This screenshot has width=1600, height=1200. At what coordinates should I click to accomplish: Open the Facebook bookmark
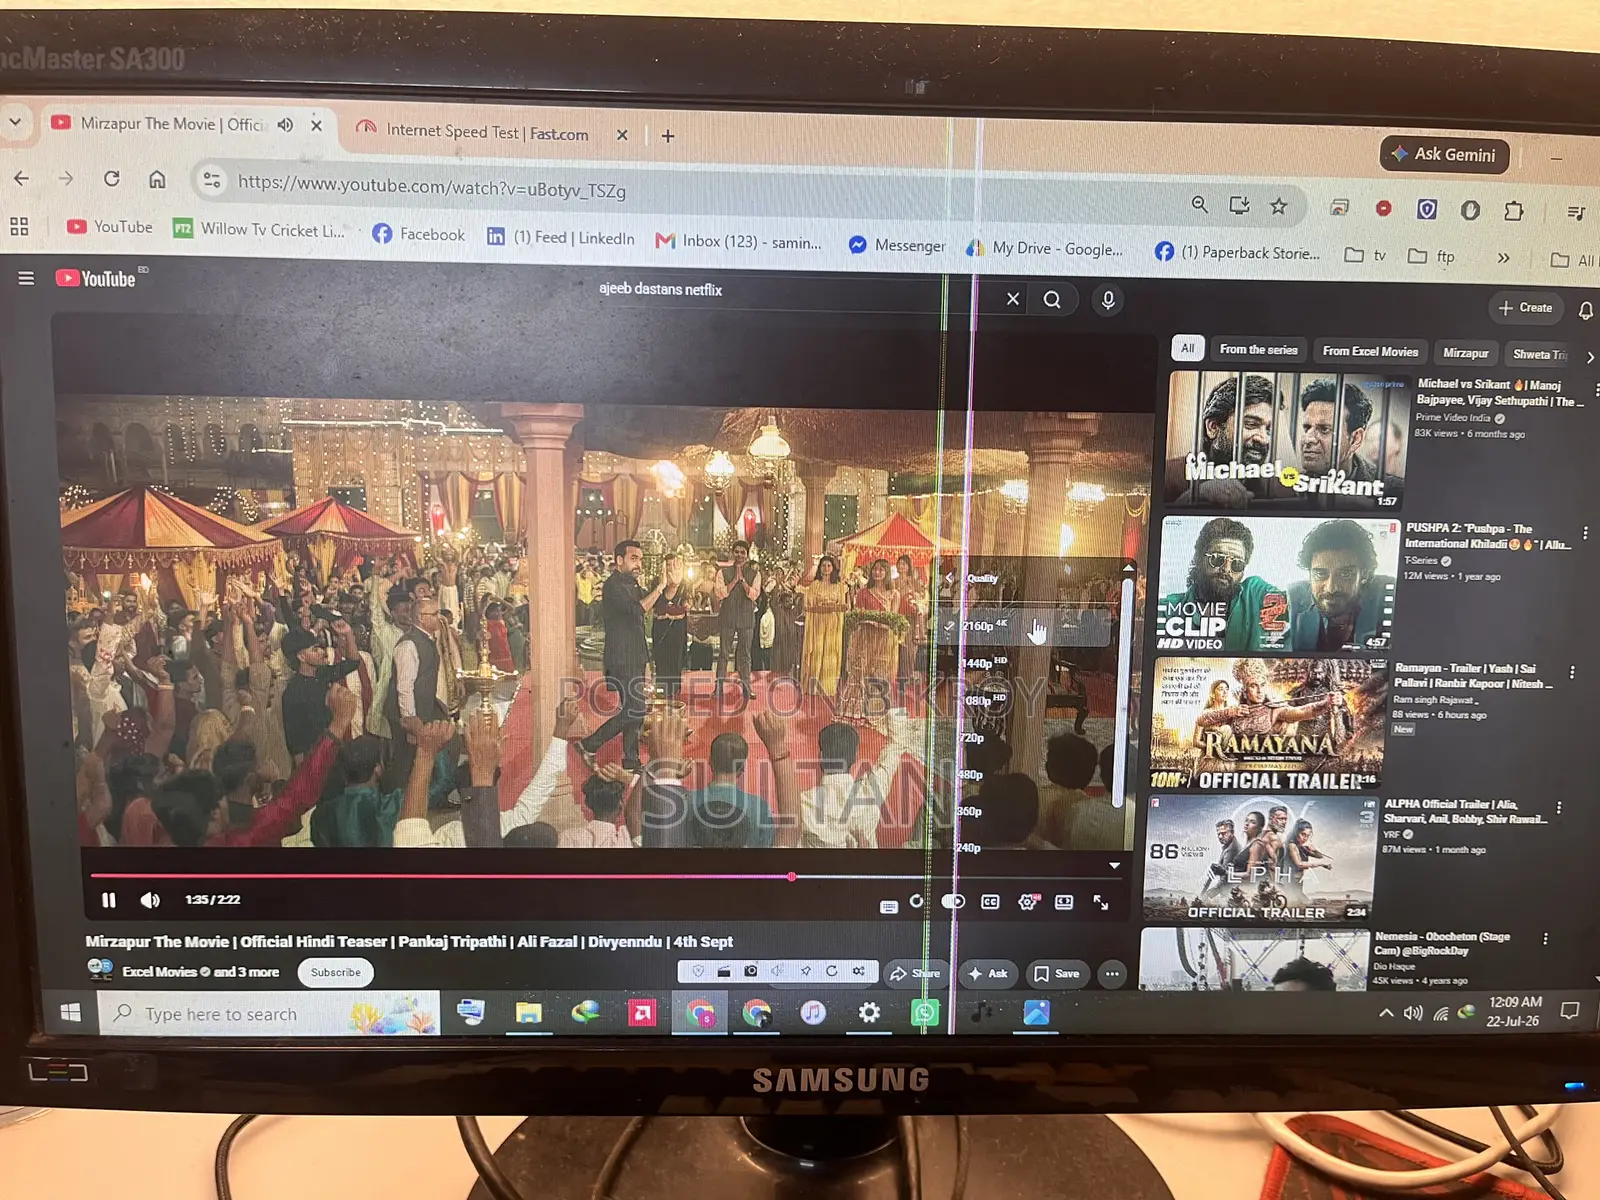[418, 234]
